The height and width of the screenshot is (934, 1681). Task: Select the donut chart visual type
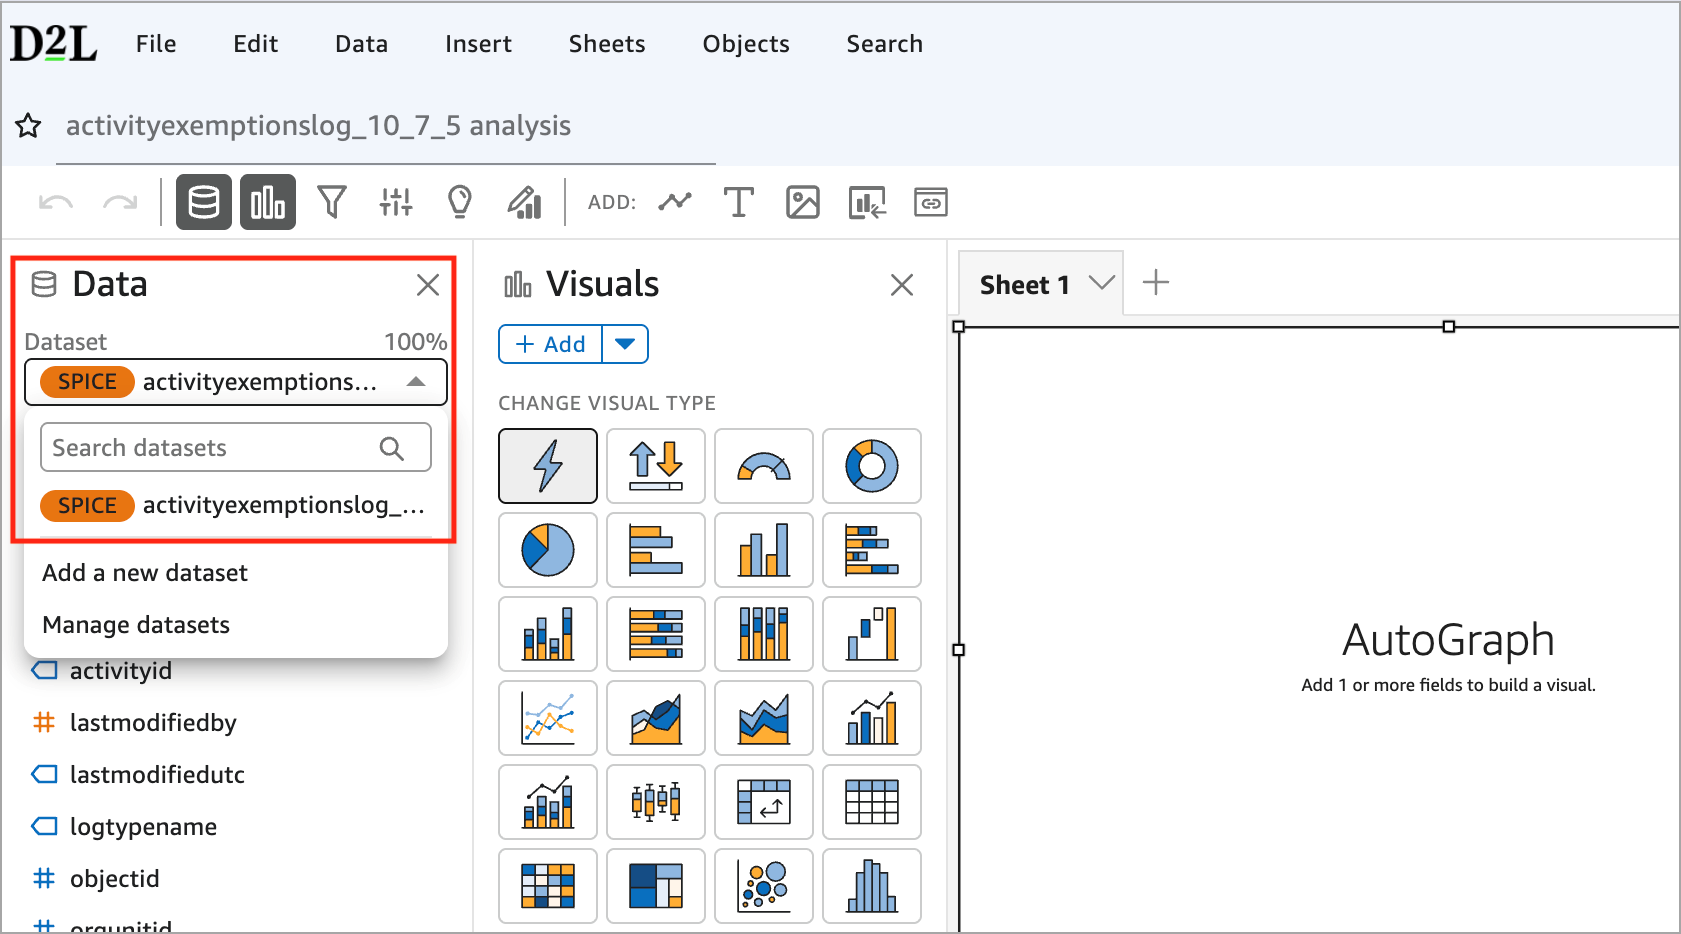pos(872,466)
